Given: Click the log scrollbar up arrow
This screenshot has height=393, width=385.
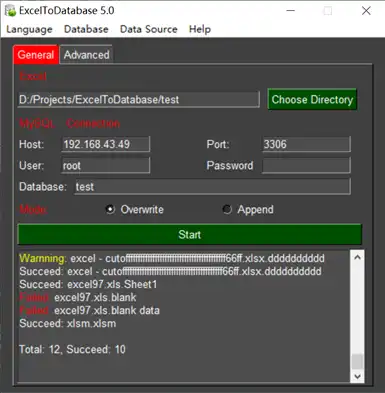Looking at the screenshot, I should tap(357, 258).
